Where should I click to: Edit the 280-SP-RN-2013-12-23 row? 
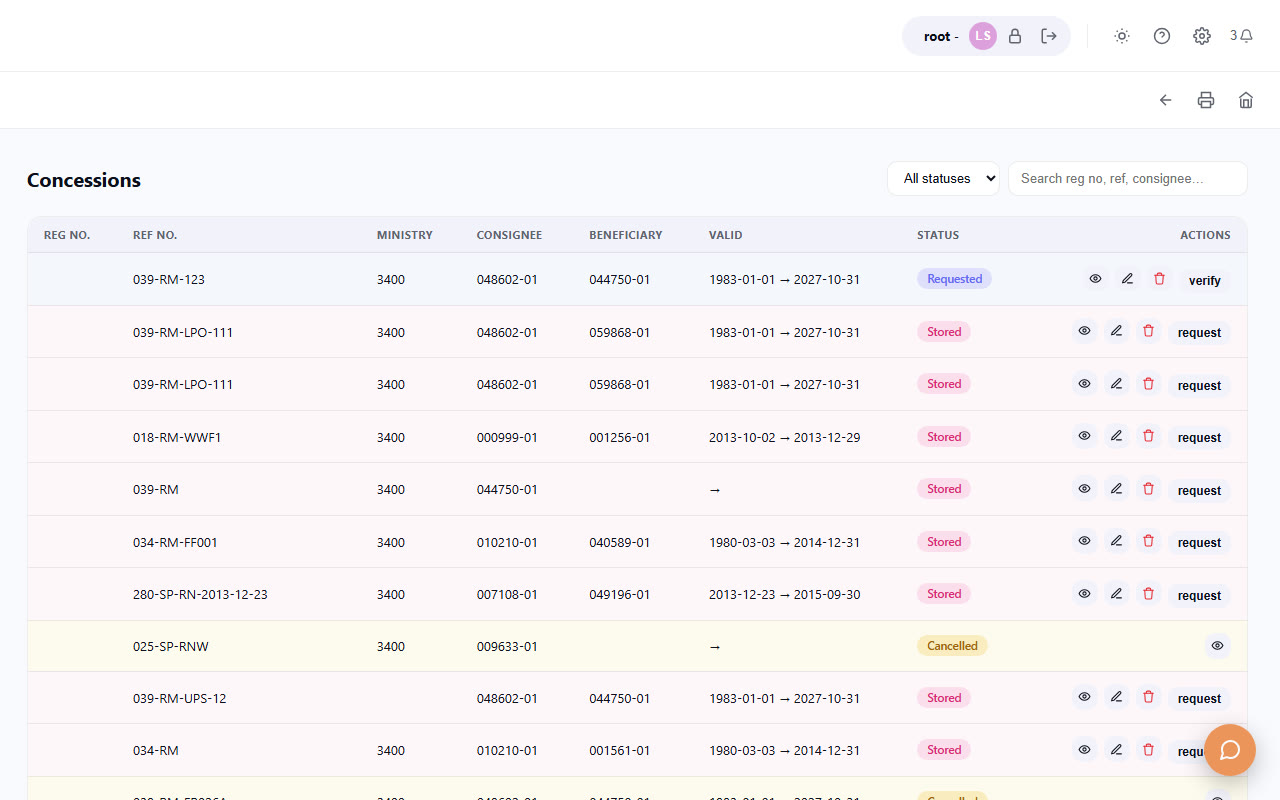click(x=1117, y=594)
